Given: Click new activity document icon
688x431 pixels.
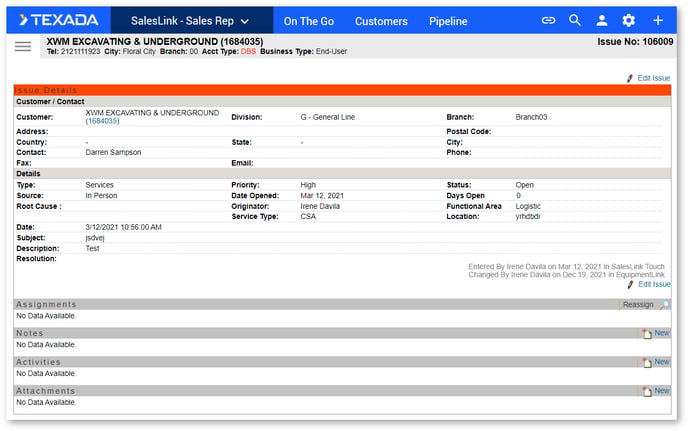Looking at the screenshot, I should (x=647, y=363).
